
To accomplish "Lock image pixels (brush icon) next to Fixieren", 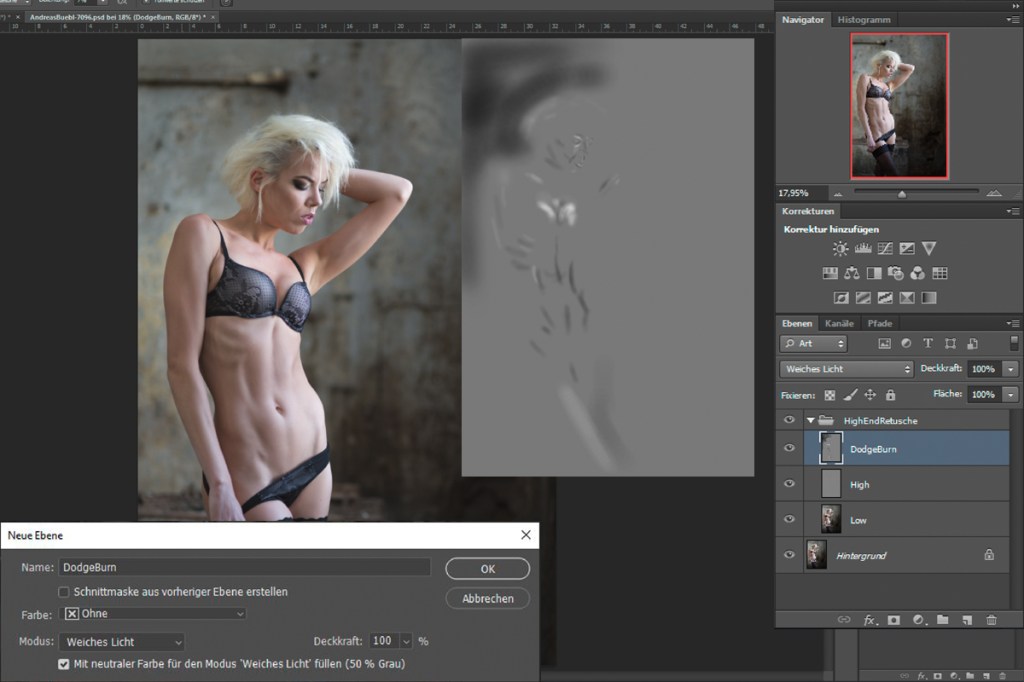I will click(850, 395).
